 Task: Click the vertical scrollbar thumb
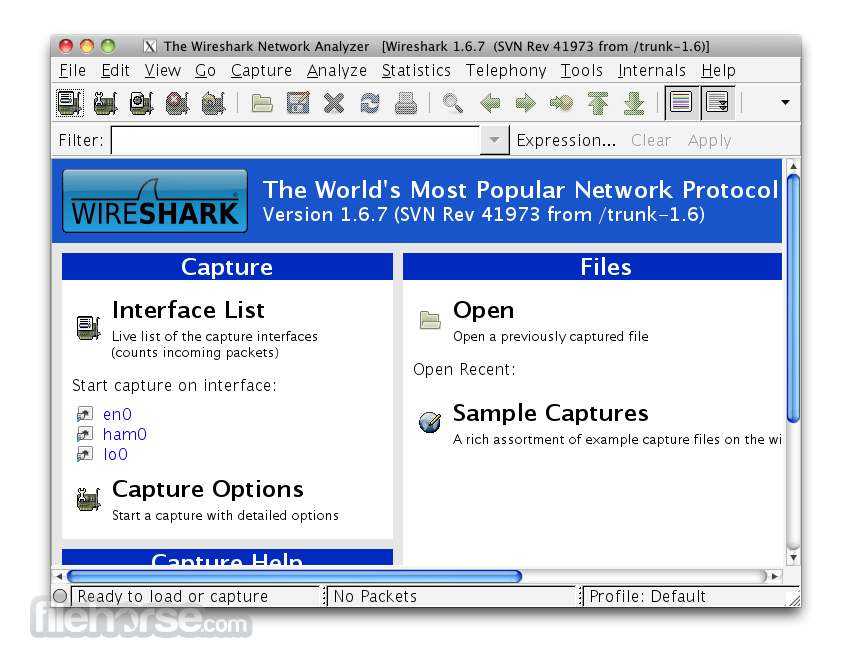pos(793,297)
